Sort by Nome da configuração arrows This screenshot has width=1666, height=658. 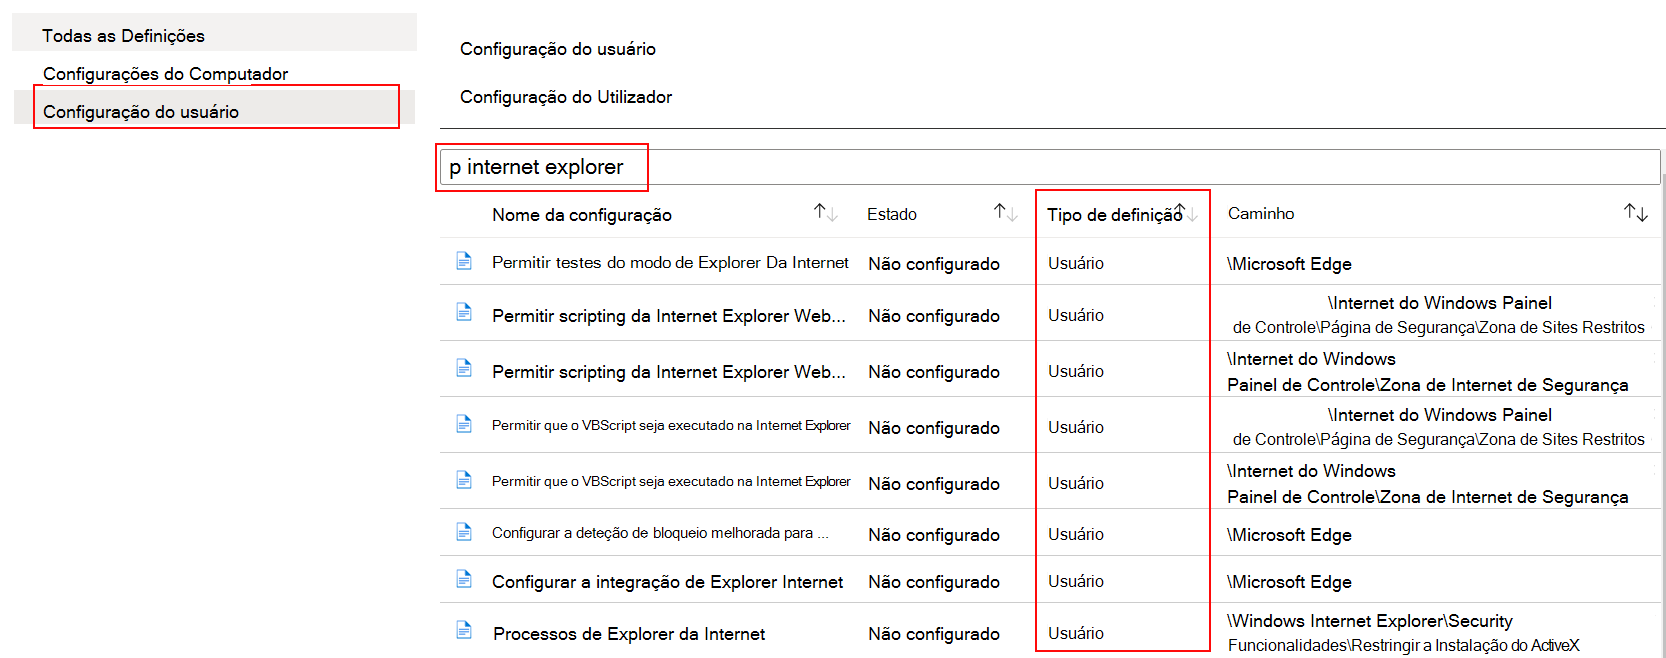825,212
